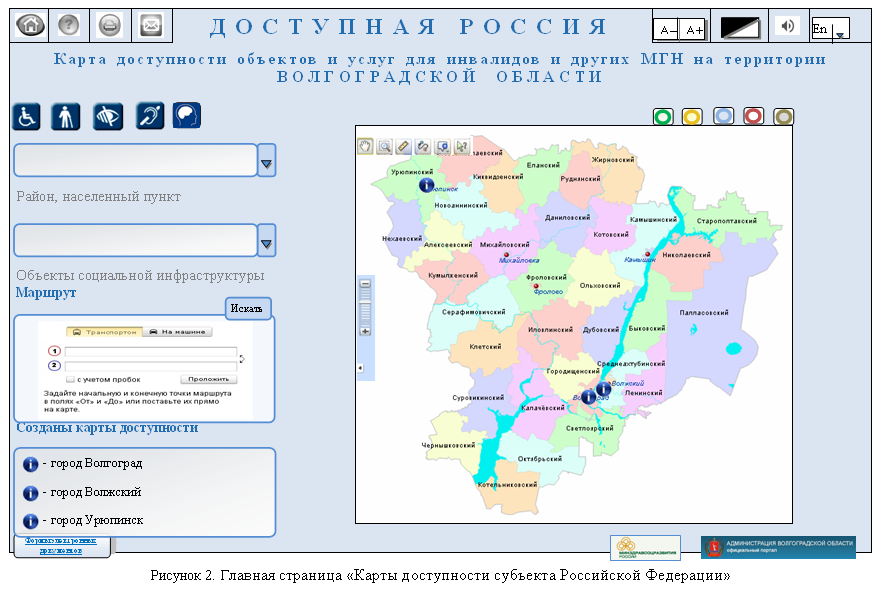The height and width of the screenshot is (591, 882).
Task: Zoom out with map minus button
Action: [366, 284]
